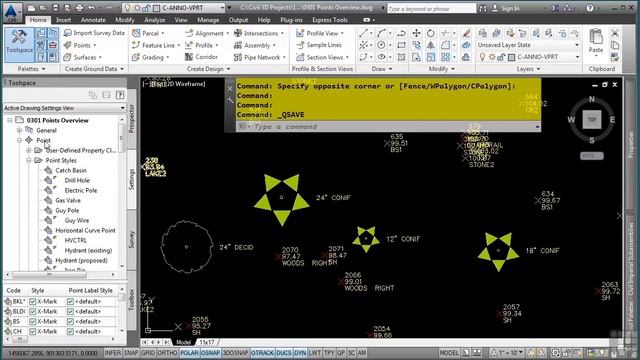Select Catch Basin point style
Screen dimensions: 640x360
coord(71,170)
